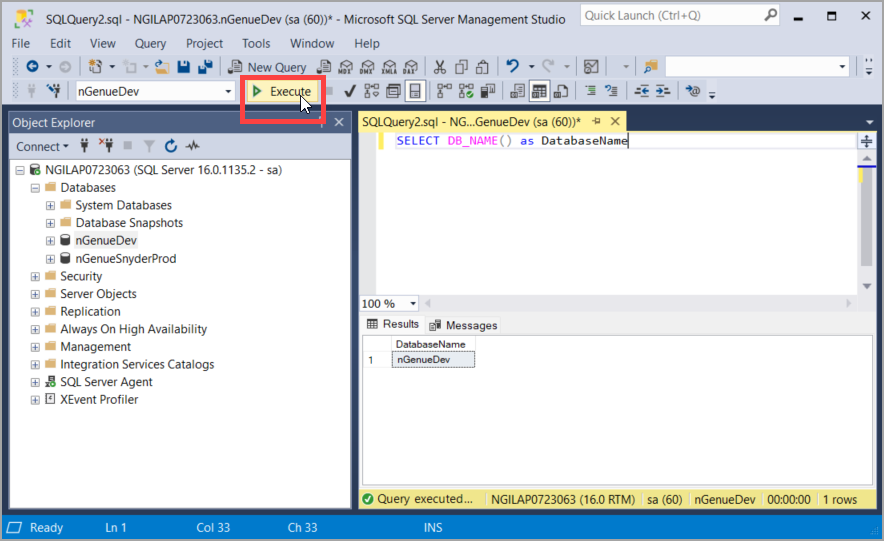The width and height of the screenshot is (884, 541).
Task: Expand the nGenueSnyderProd database node
Action: [x=50, y=259]
